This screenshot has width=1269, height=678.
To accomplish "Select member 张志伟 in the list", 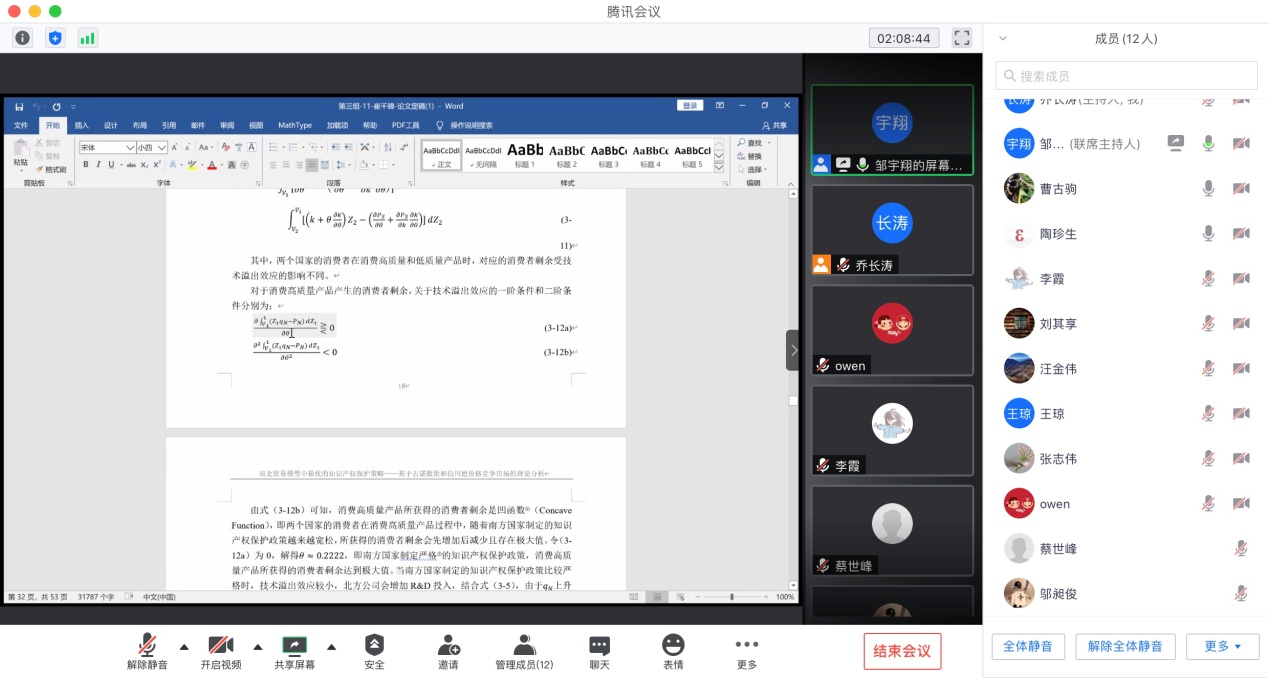I will tap(1126, 458).
